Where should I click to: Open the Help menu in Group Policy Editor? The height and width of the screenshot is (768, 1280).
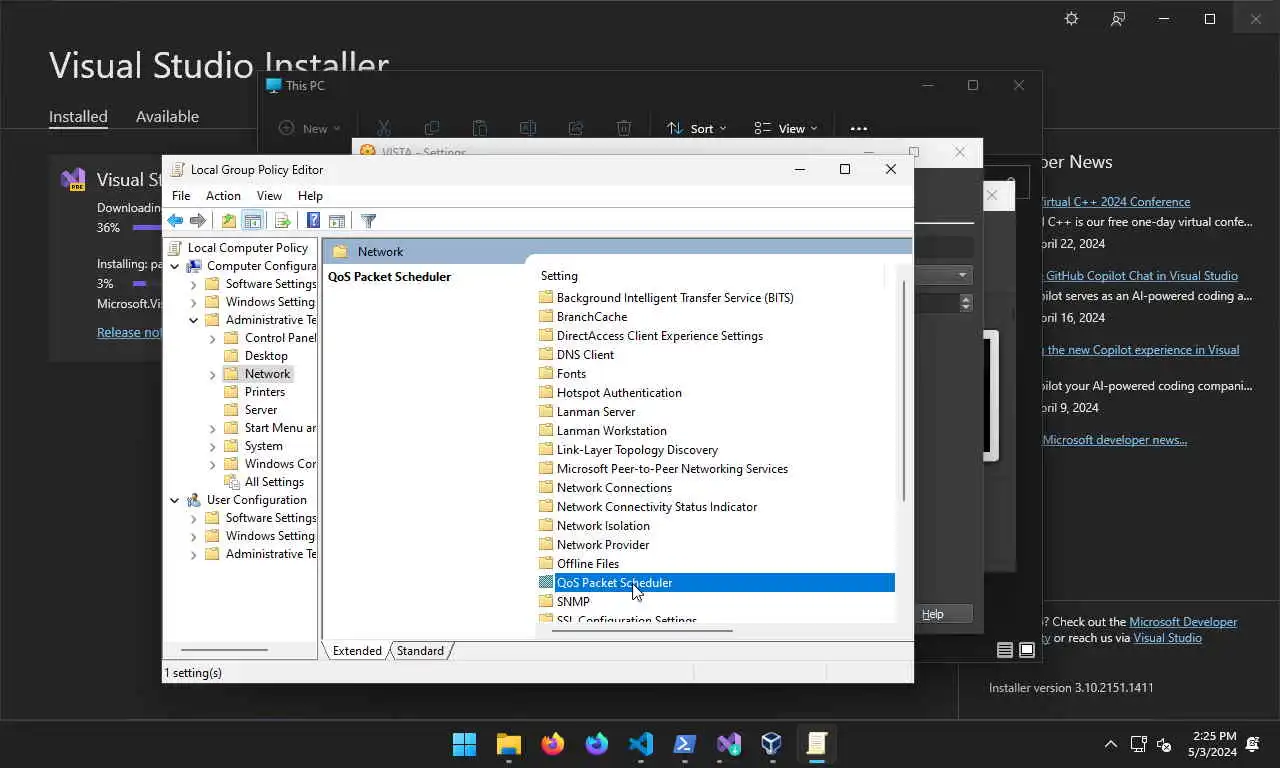point(310,196)
